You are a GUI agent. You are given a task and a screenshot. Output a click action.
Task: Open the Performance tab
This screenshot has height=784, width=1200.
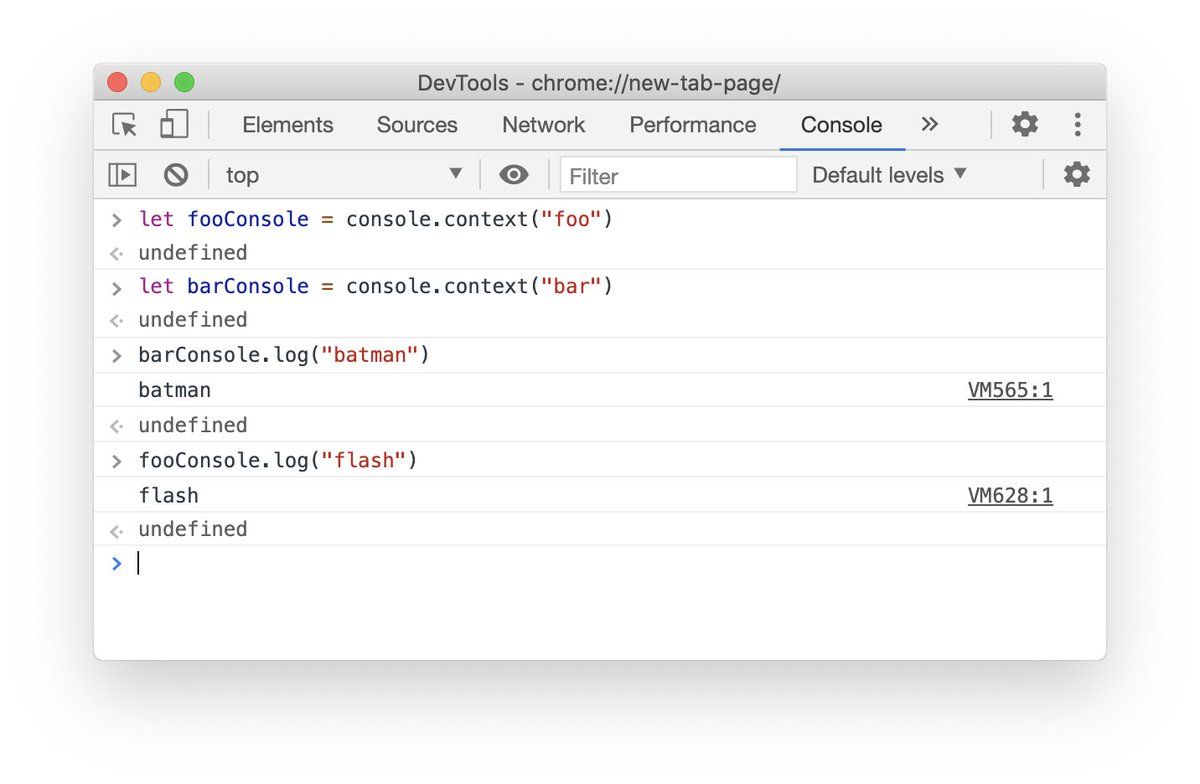[692, 125]
